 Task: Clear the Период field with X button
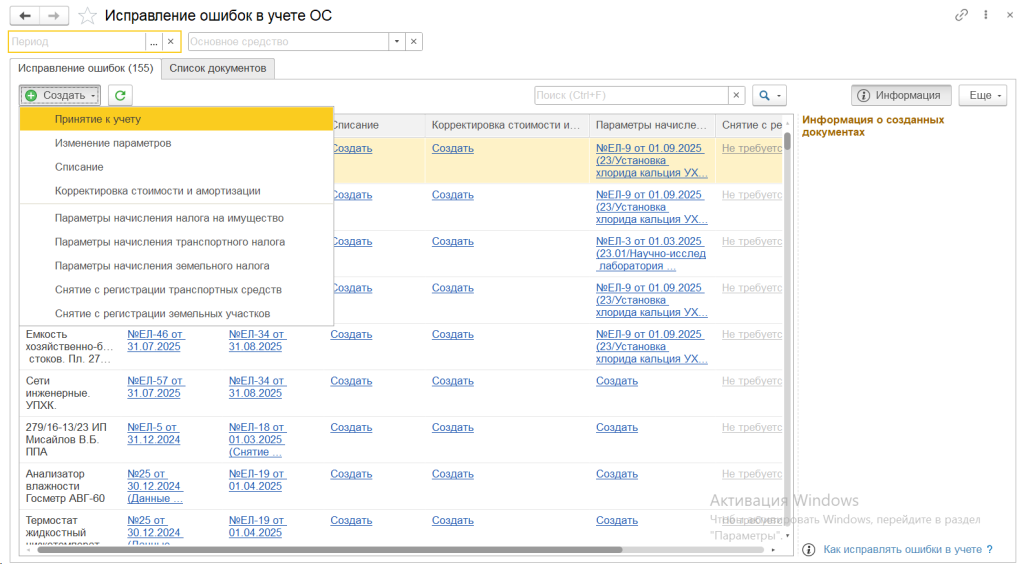coord(170,42)
